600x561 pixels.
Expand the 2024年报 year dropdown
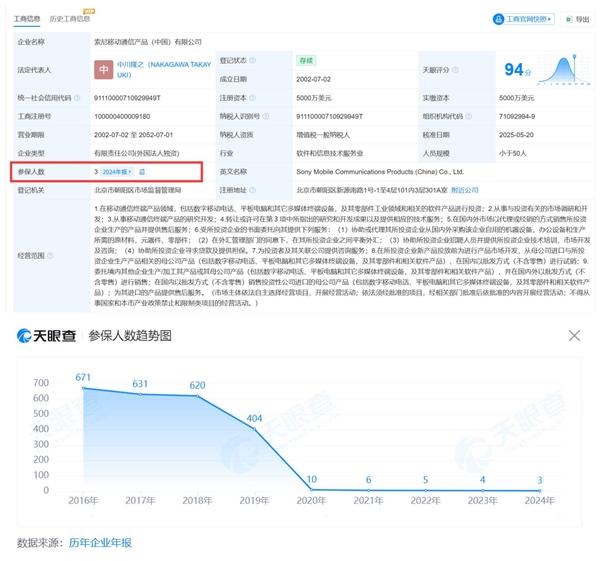tap(116, 172)
